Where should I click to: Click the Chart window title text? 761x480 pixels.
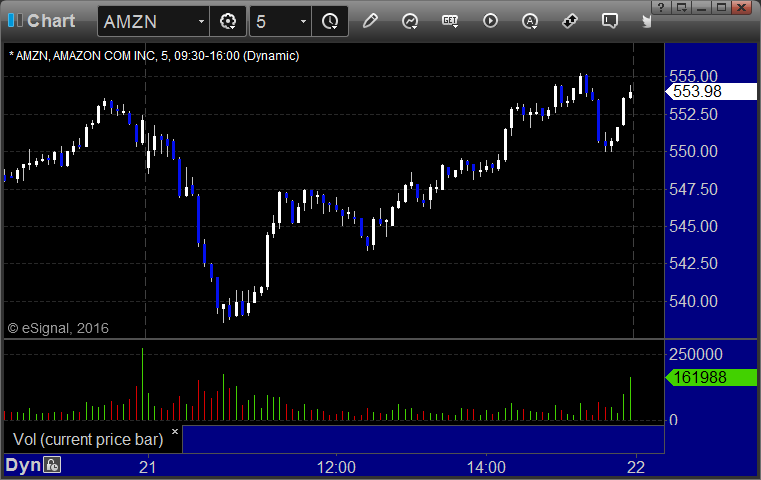tap(51, 21)
